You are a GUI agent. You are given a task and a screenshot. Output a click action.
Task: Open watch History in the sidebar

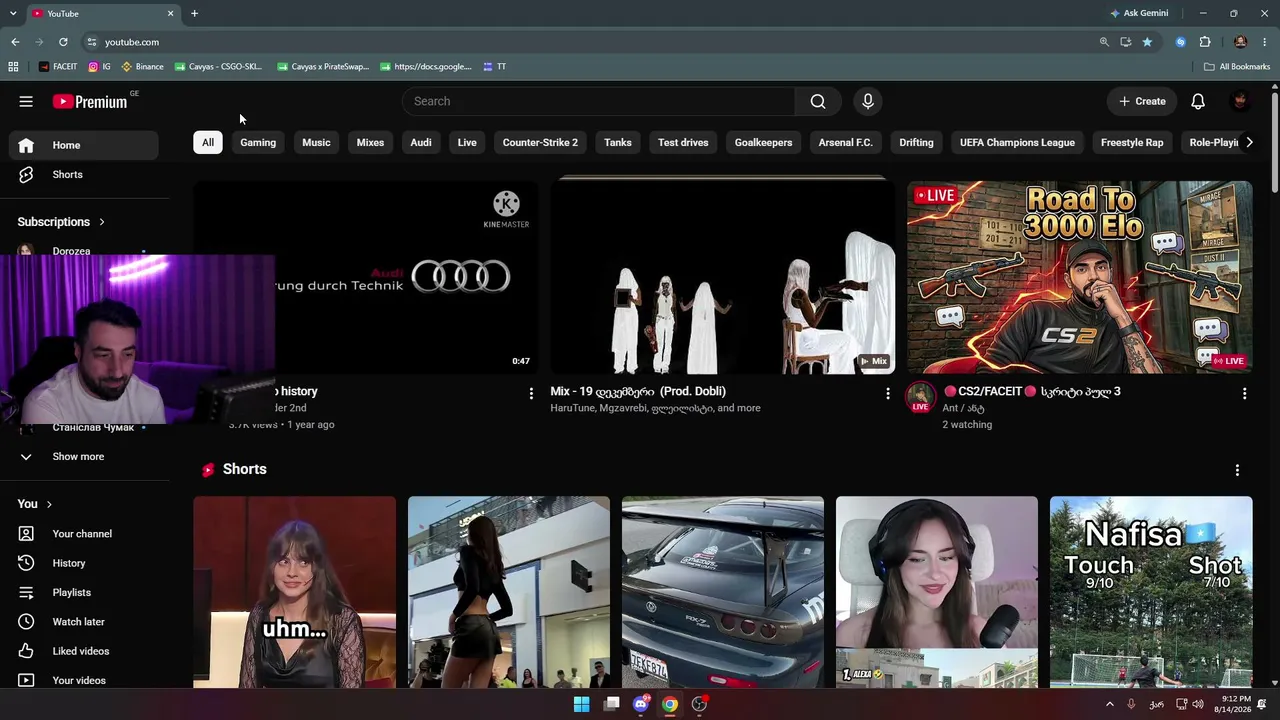pyautogui.click(x=84, y=563)
